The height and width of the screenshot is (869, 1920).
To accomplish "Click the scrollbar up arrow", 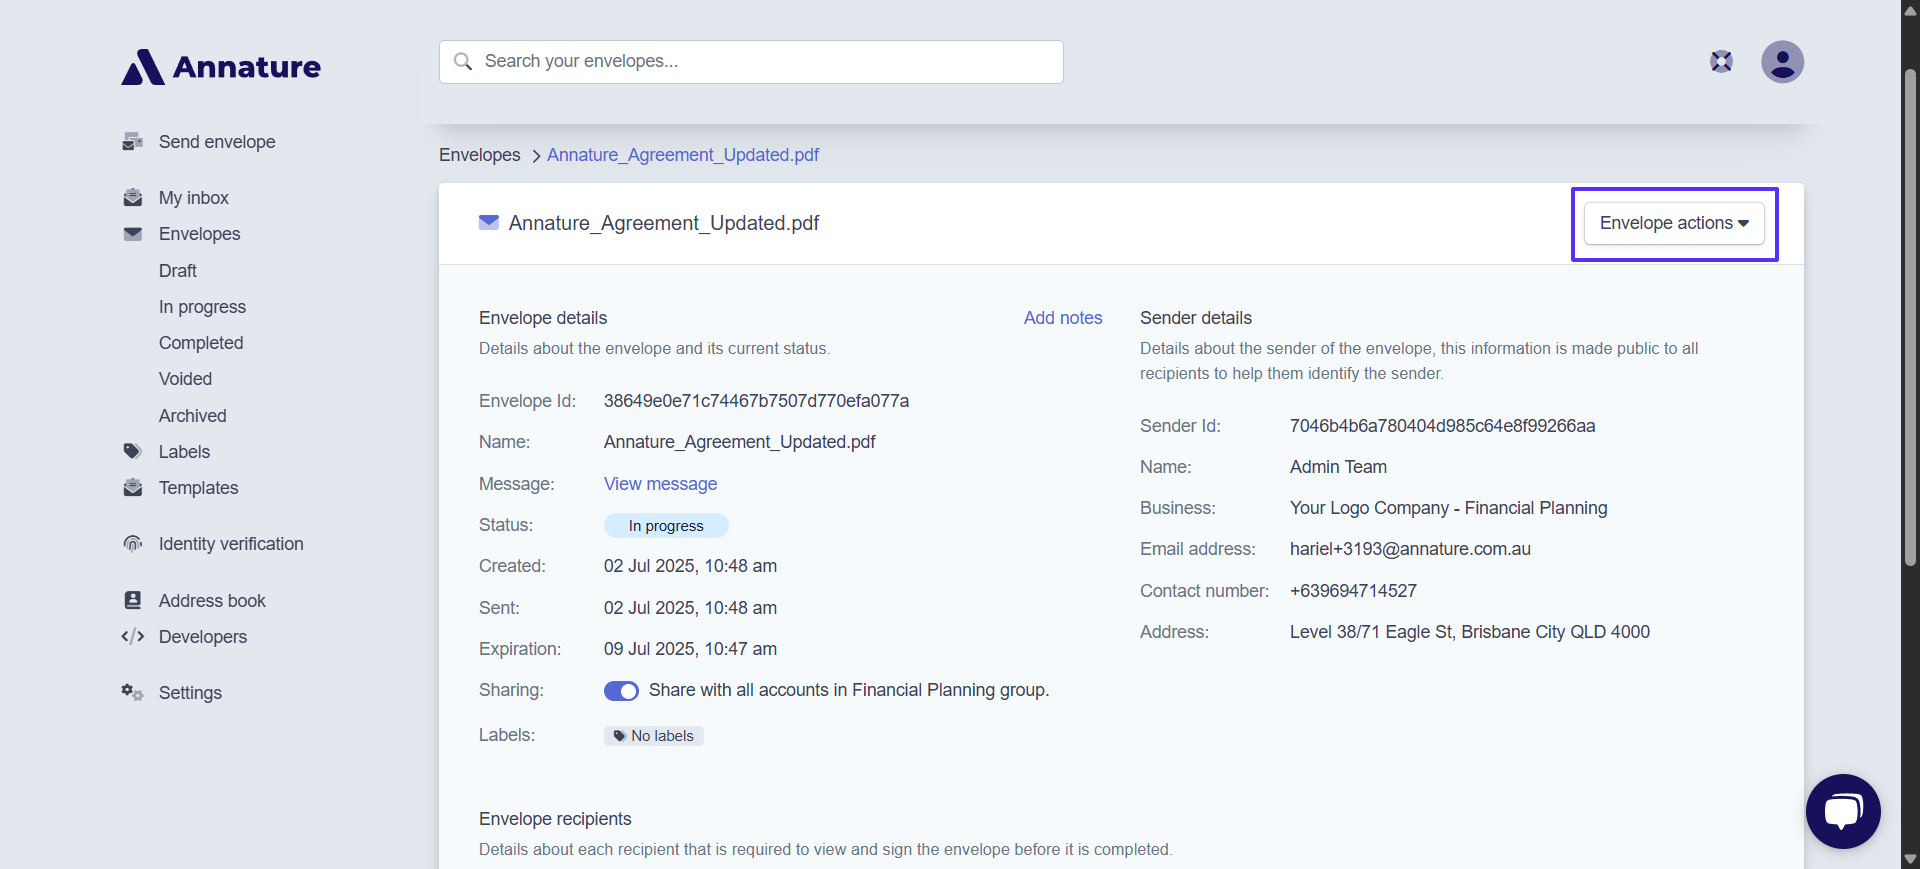I will [1910, 10].
